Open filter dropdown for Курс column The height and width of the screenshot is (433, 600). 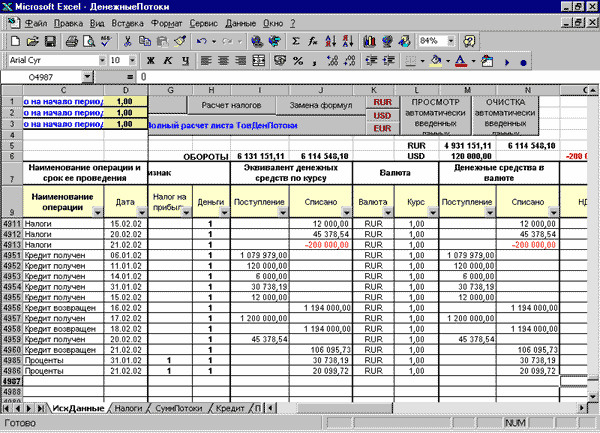pos(433,212)
